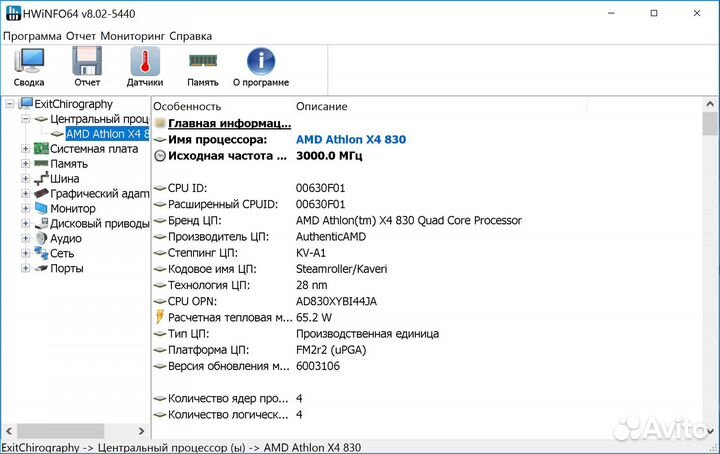Click chip icon next to Центральный проц

pyautogui.click(x=41, y=119)
